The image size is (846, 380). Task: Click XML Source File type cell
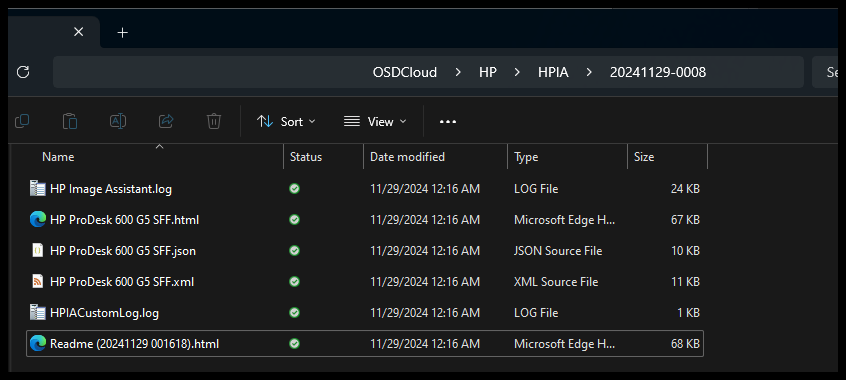tap(556, 282)
